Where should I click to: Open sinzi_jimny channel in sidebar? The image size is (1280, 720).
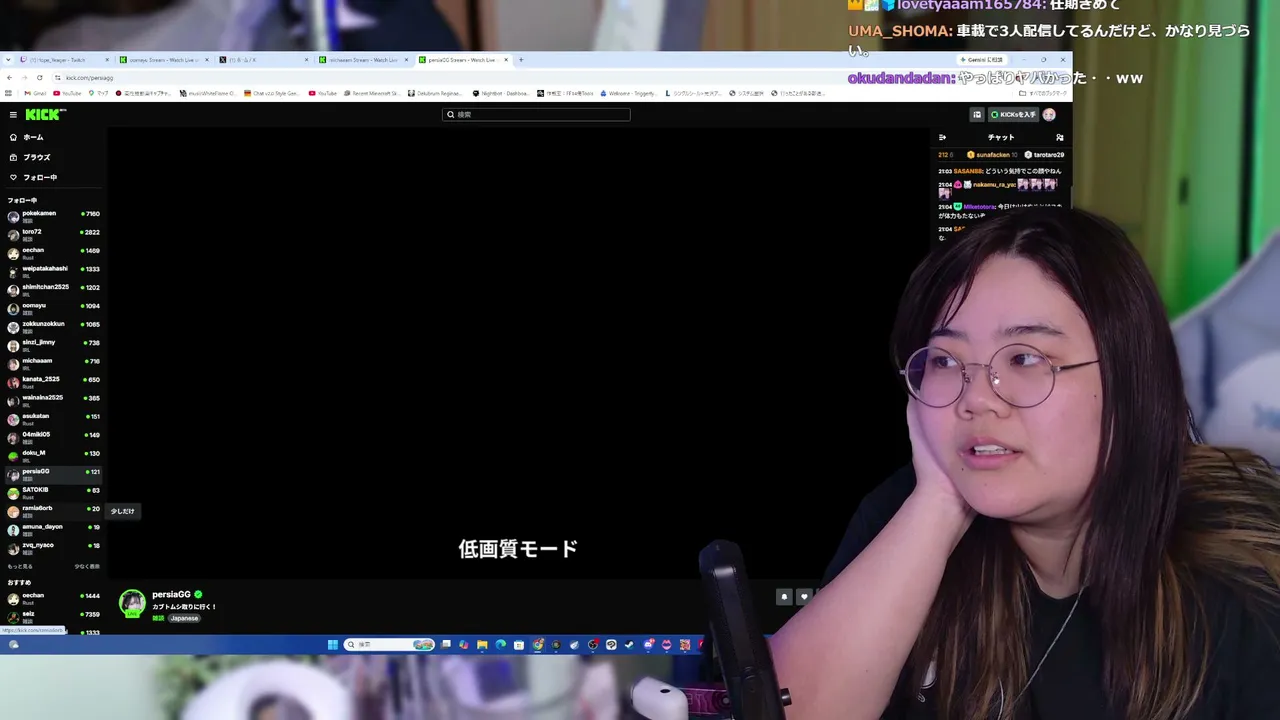53,344
